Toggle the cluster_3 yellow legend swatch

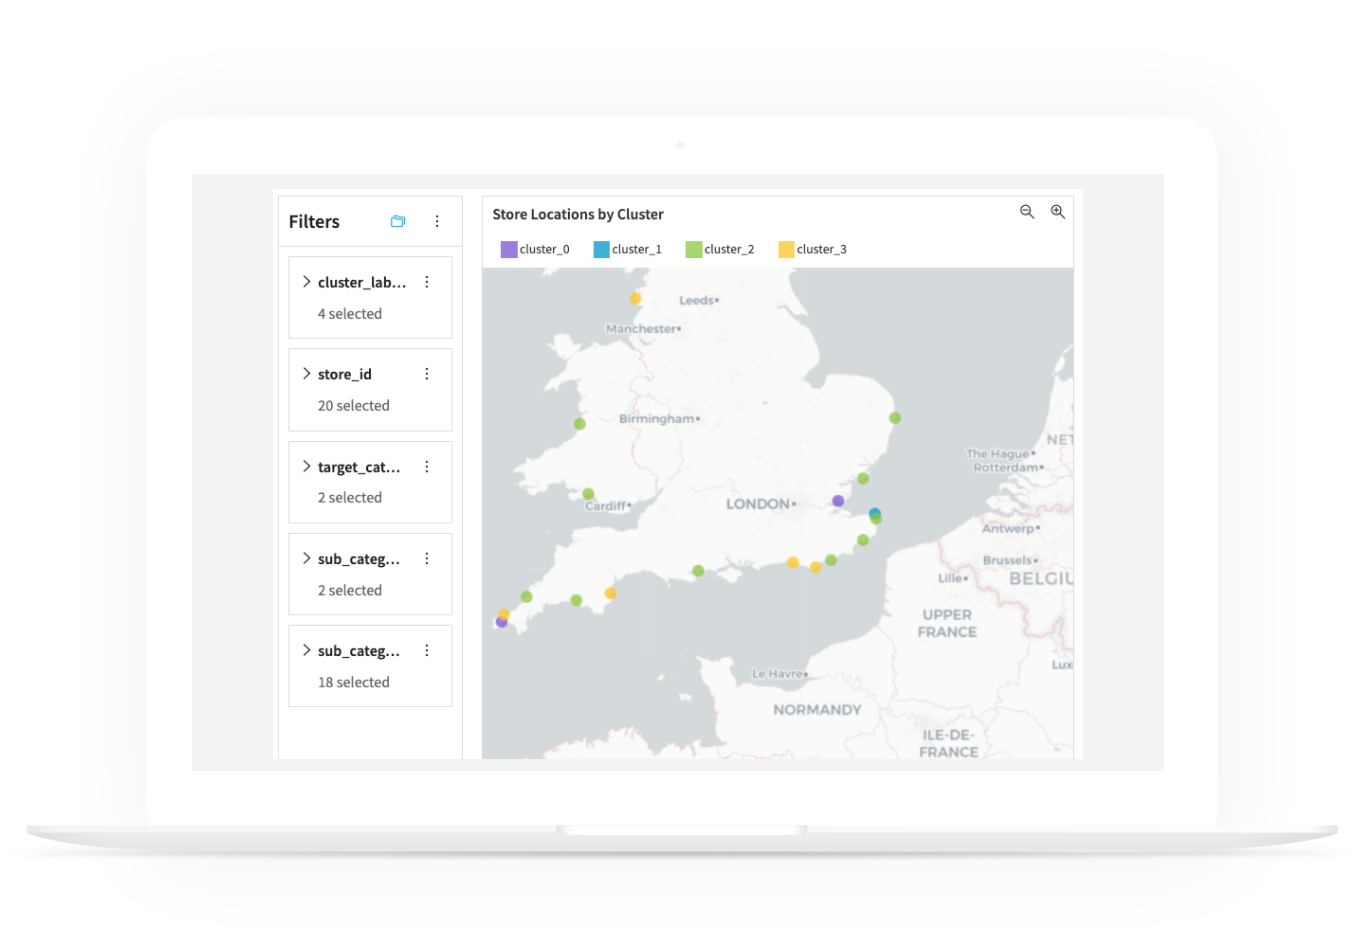[786, 249]
